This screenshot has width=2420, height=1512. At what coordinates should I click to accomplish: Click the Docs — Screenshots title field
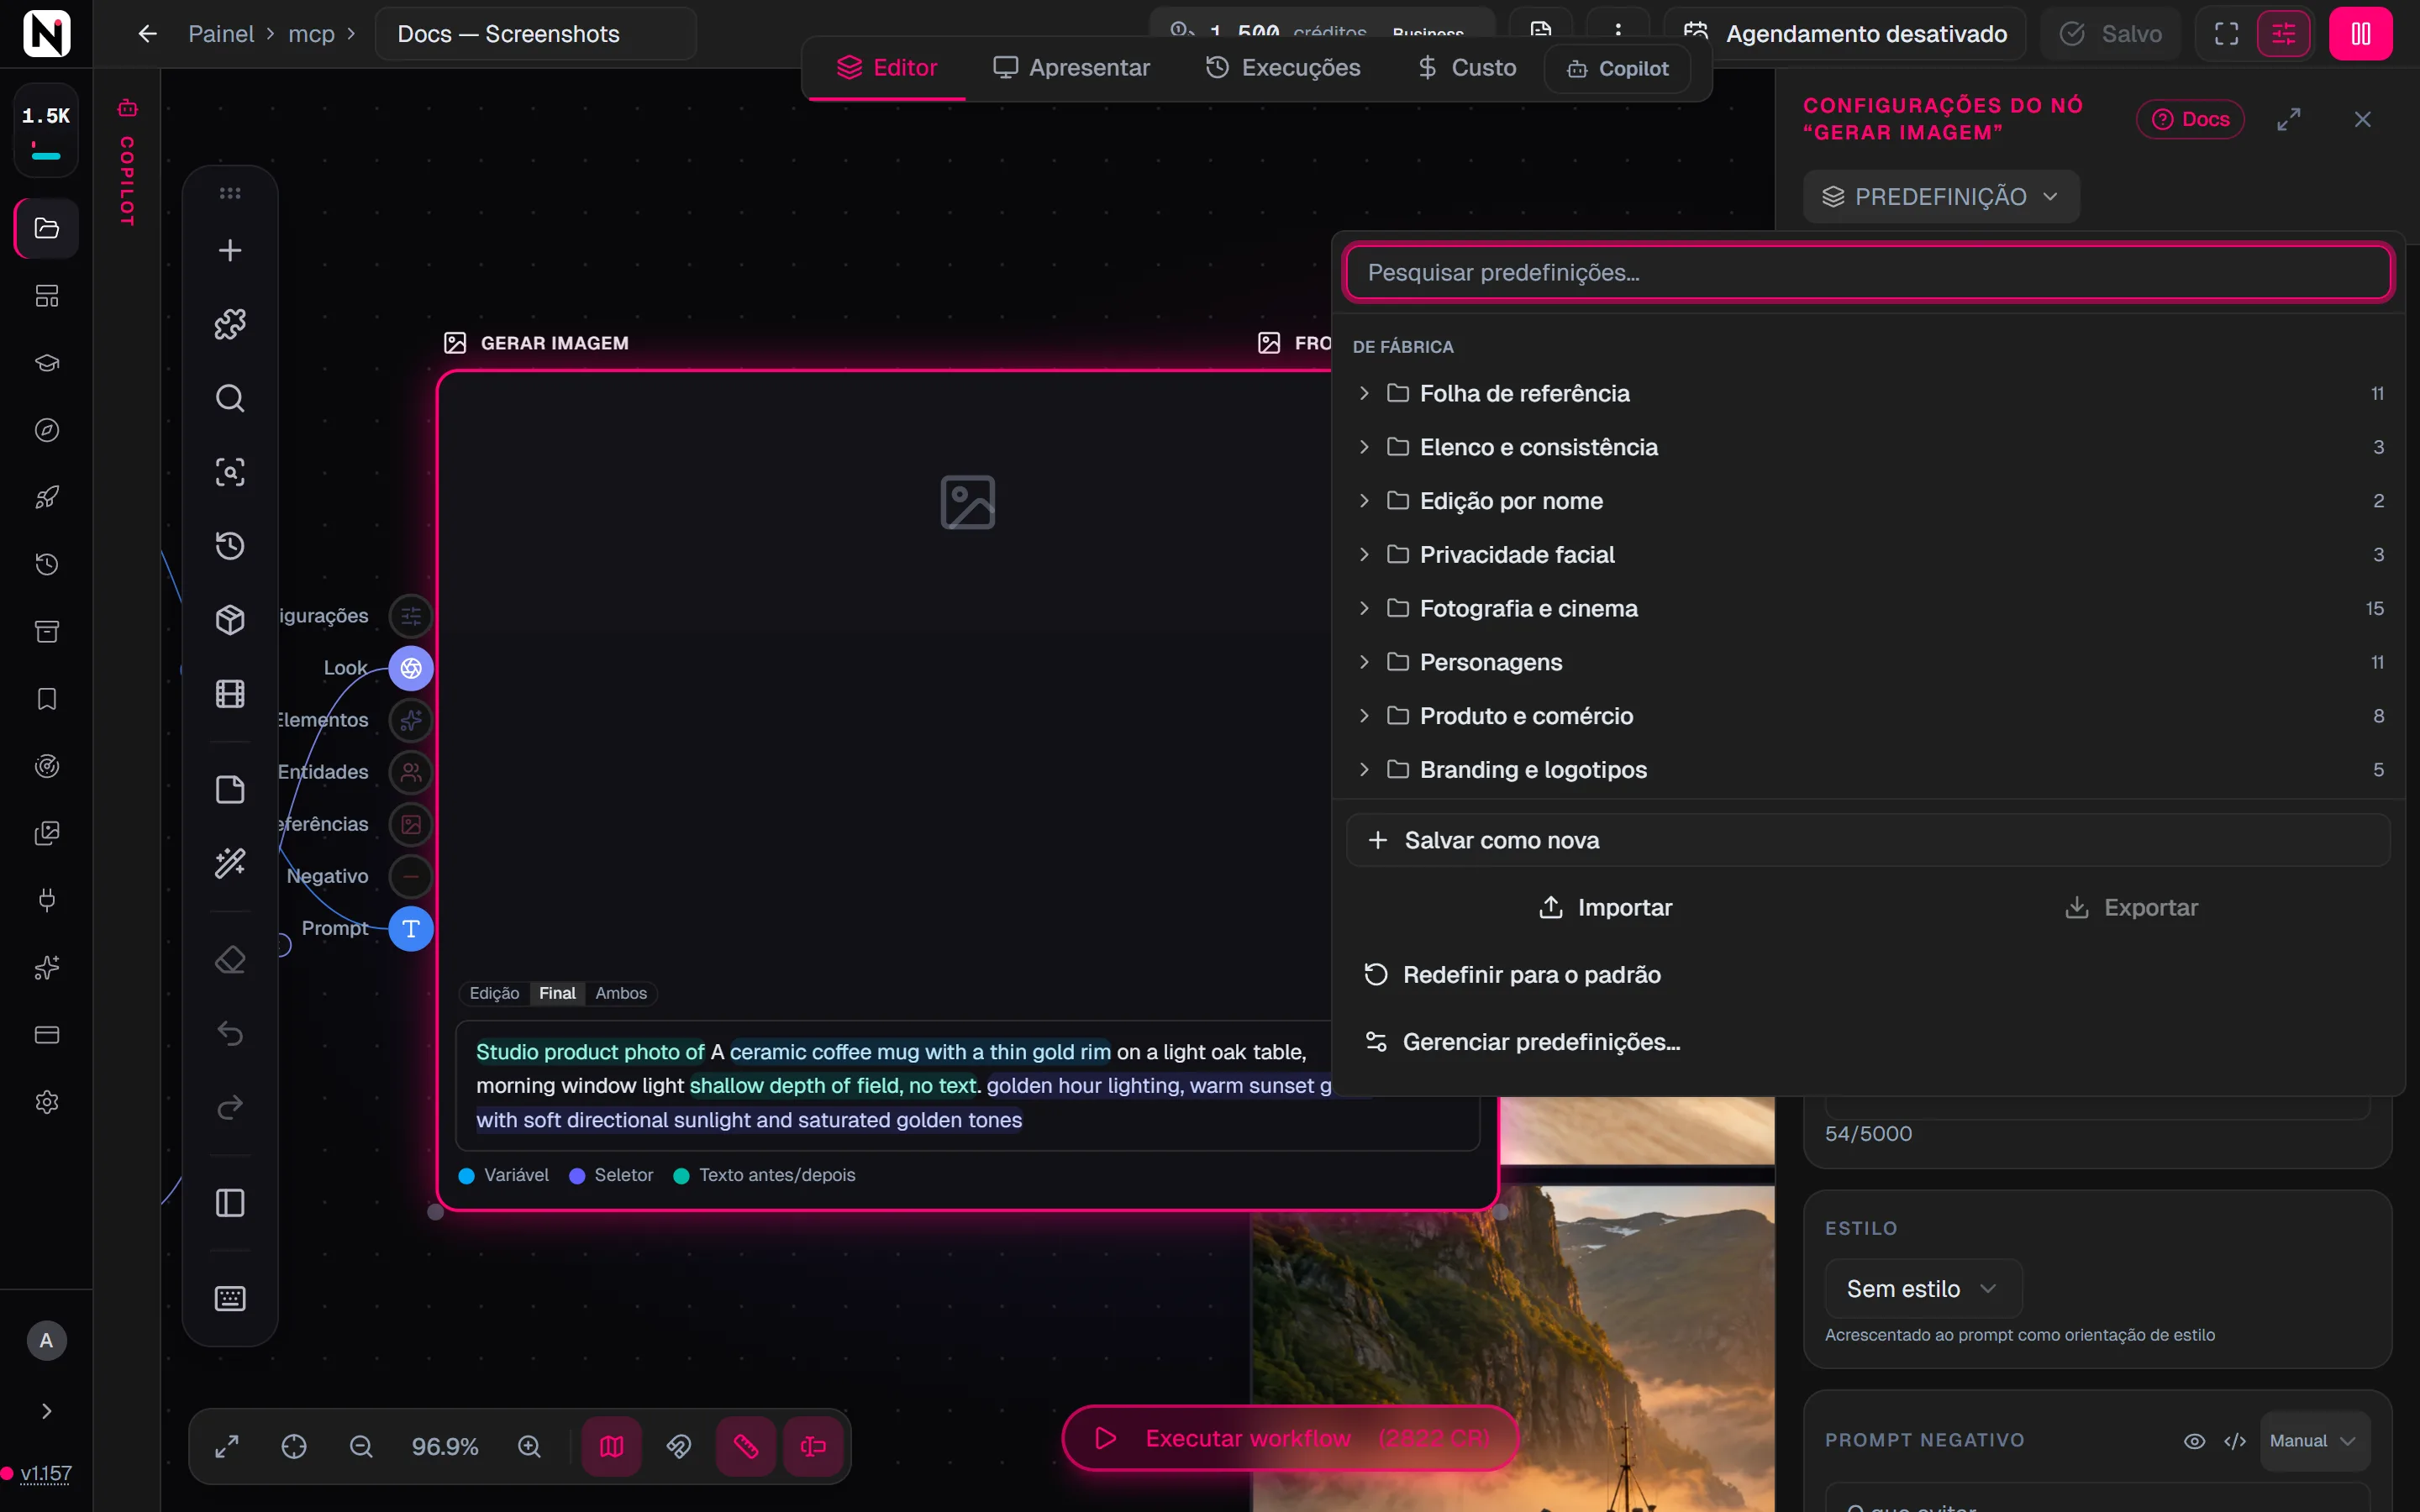tap(536, 34)
